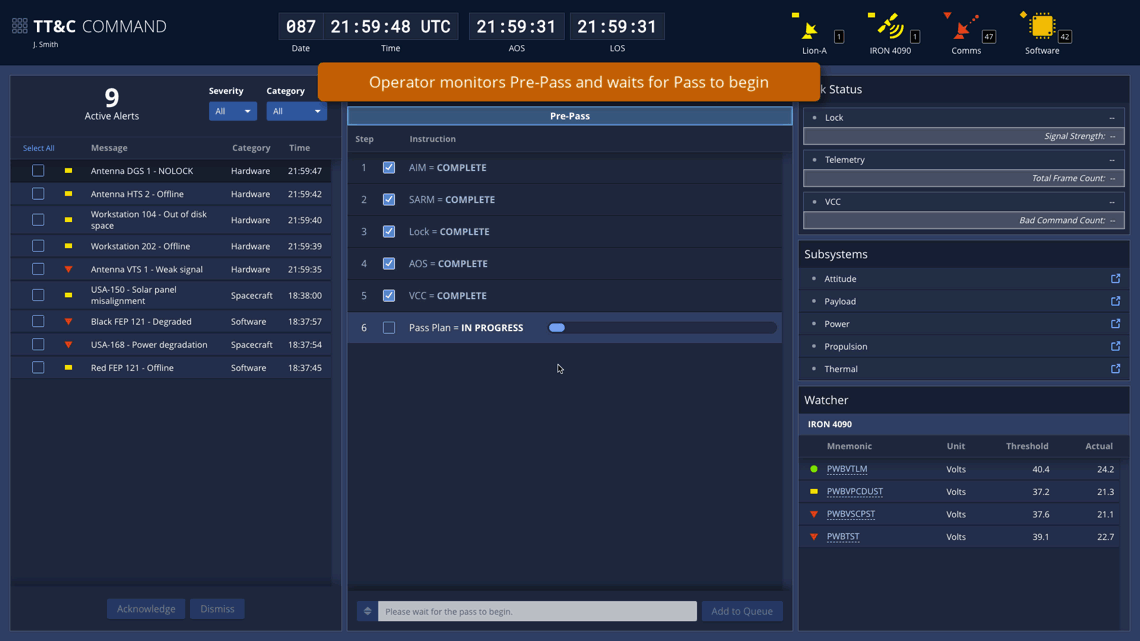
Task: Open the PWBVTLM mnemonic link
Action: point(846,469)
